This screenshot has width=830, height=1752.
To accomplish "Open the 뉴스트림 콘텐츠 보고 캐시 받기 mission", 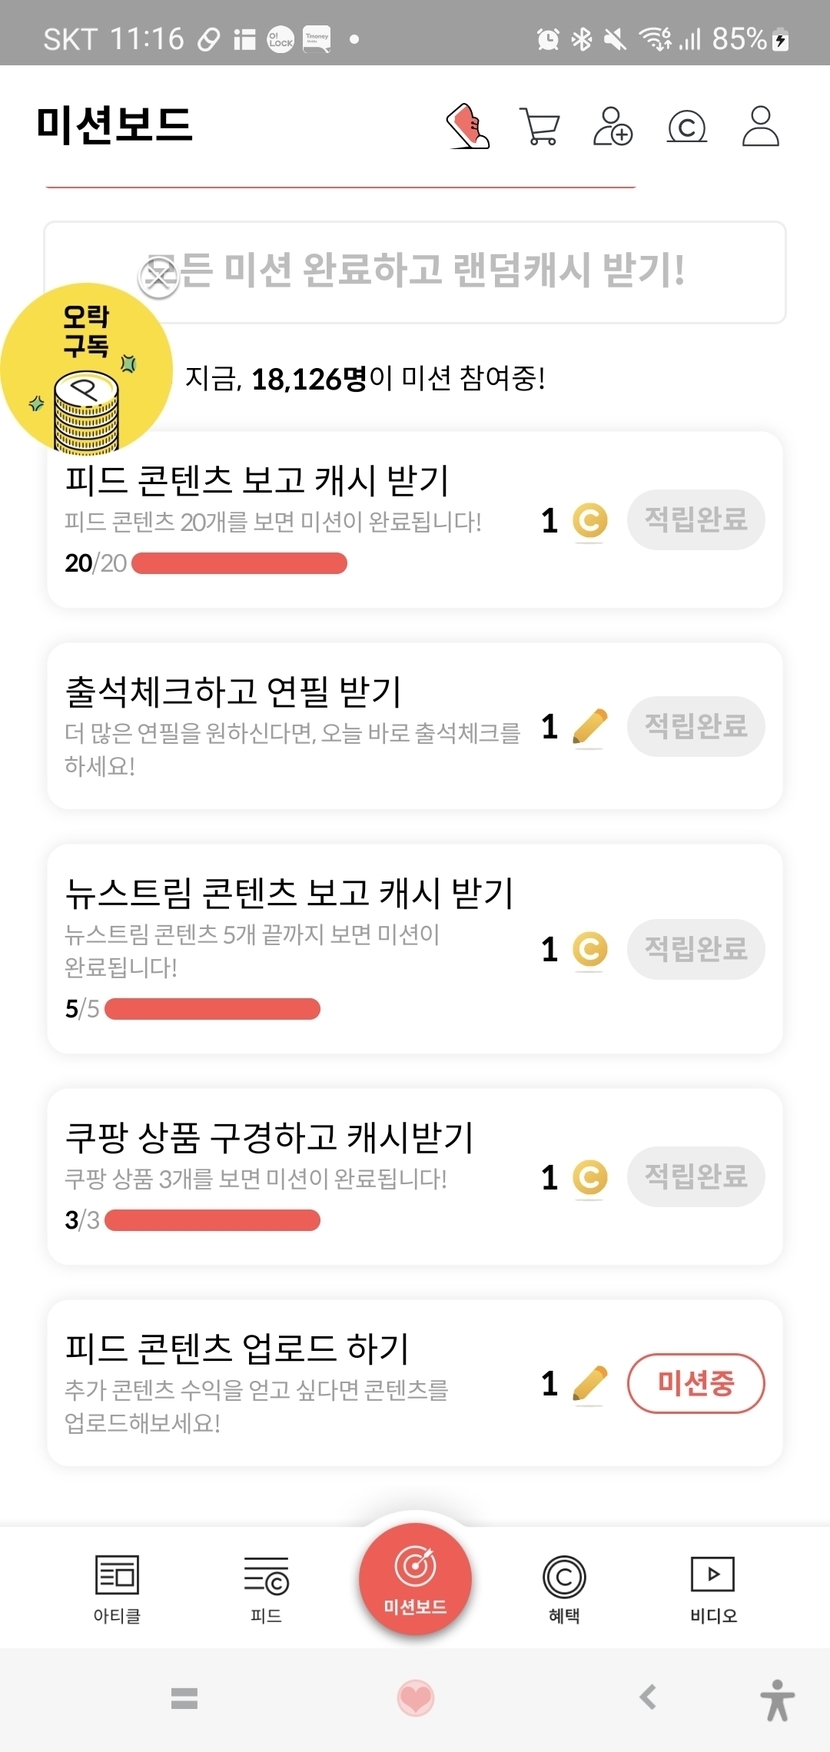I will pyautogui.click(x=290, y=892).
